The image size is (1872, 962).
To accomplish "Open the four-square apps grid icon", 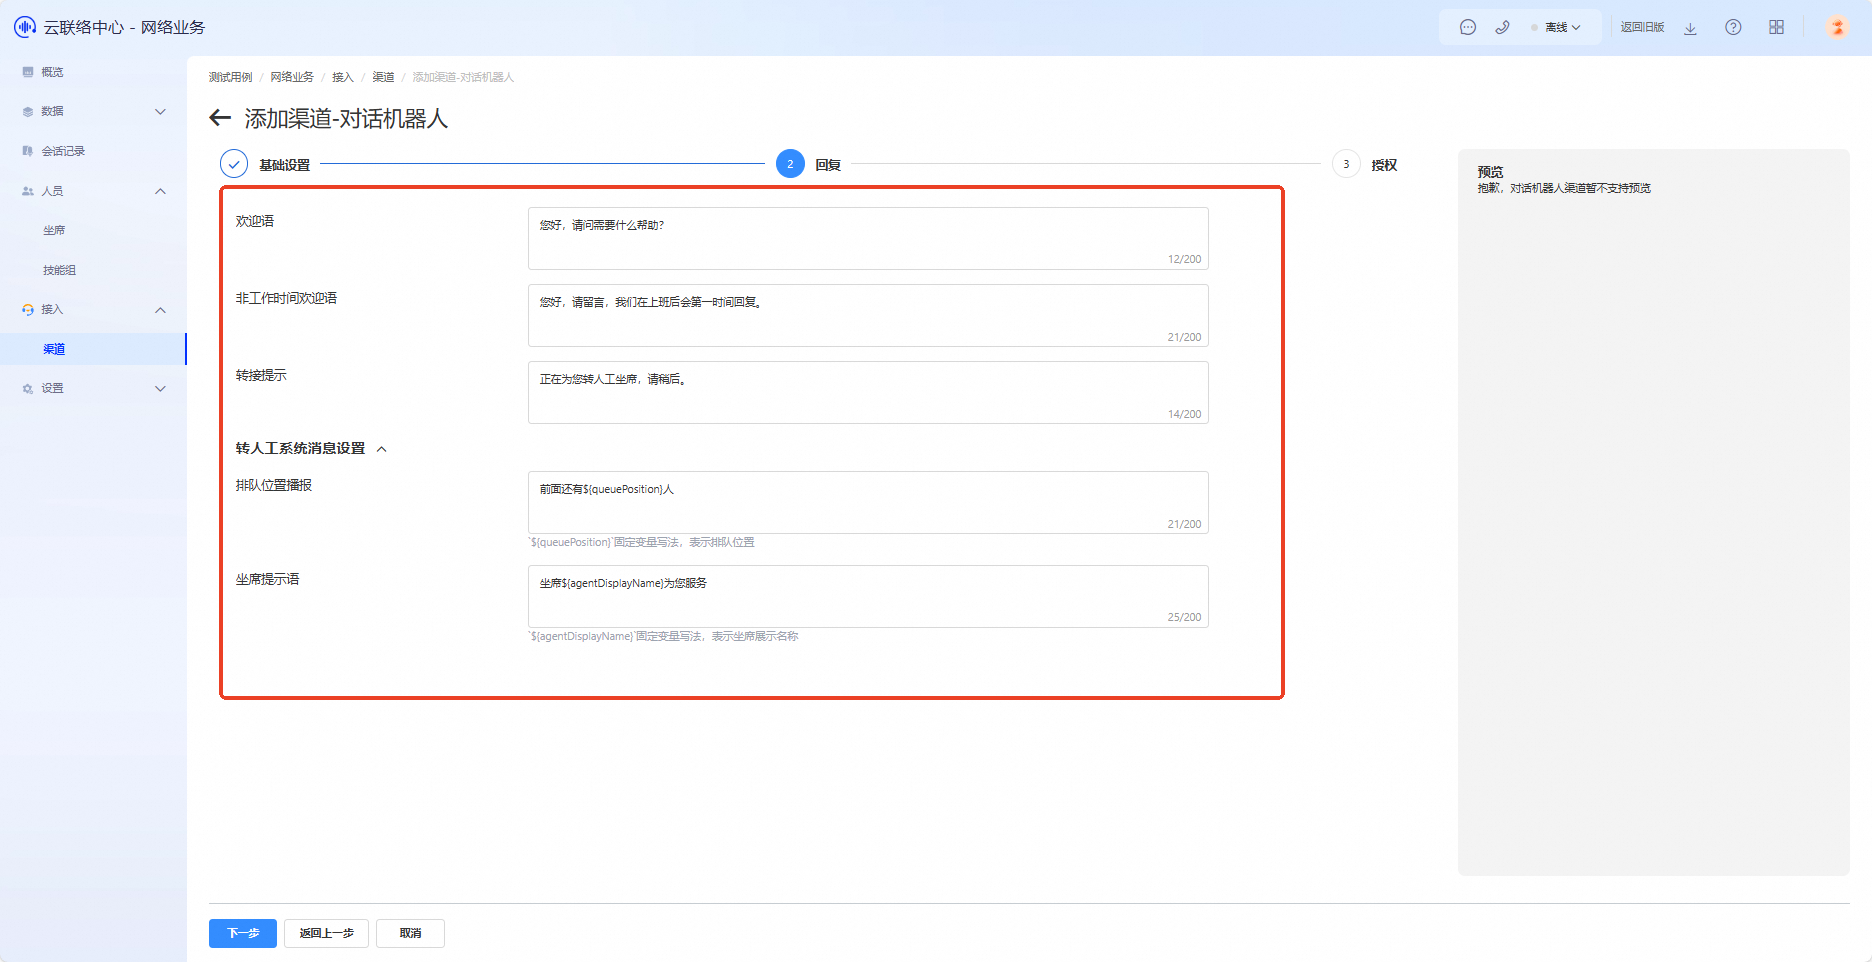I will (1776, 27).
